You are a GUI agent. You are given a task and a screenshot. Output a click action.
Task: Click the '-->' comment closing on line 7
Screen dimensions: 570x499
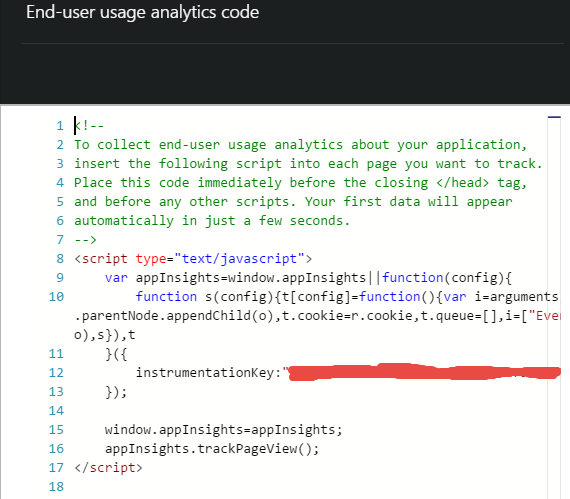pos(85,240)
